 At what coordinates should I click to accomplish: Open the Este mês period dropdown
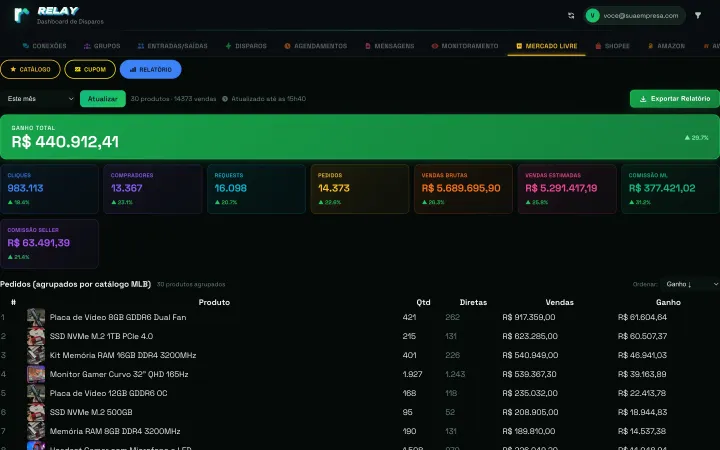tap(39, 99)
